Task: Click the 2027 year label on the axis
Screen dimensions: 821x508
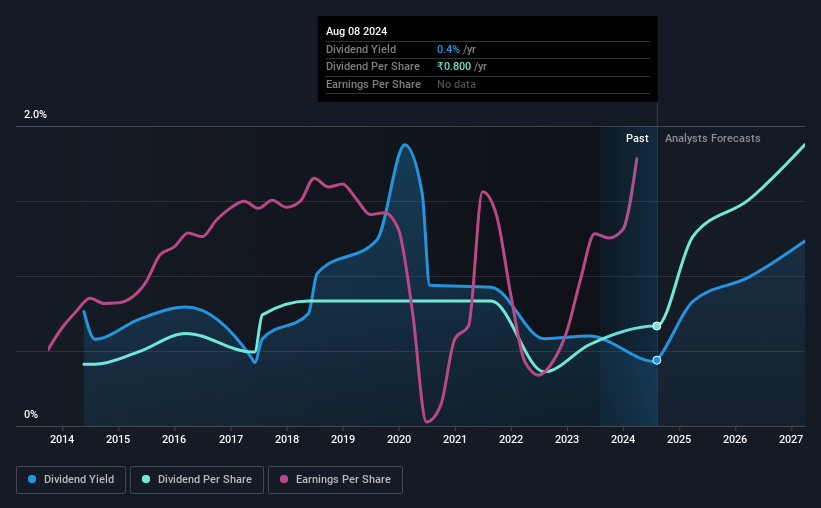Action: pyautogui.click(x=791, y=439)
